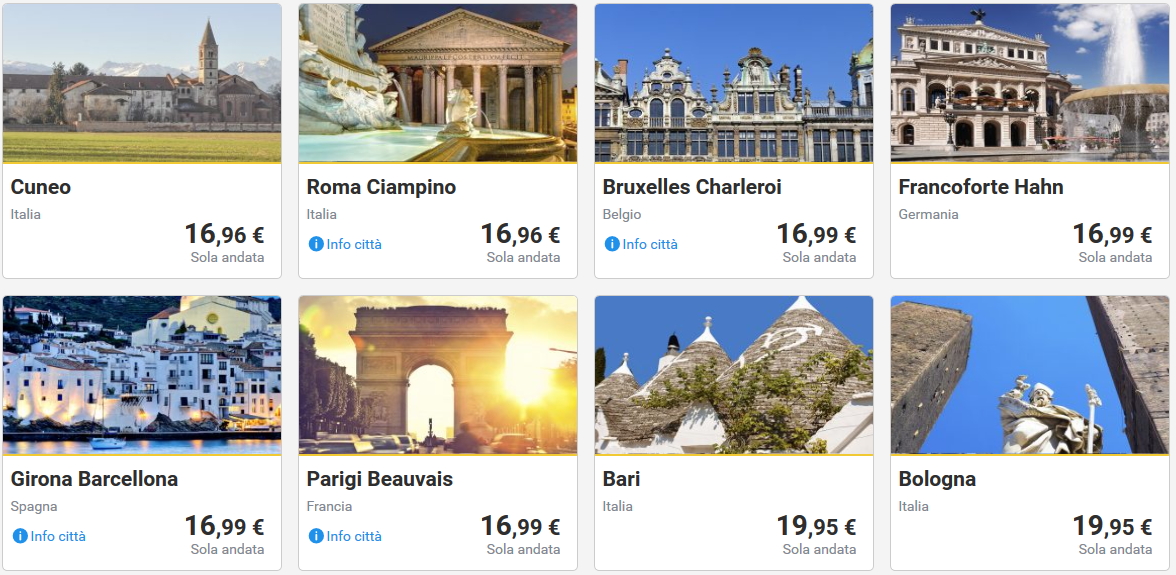Open the Info città link for Roma Ciampino

coord(354,244)
